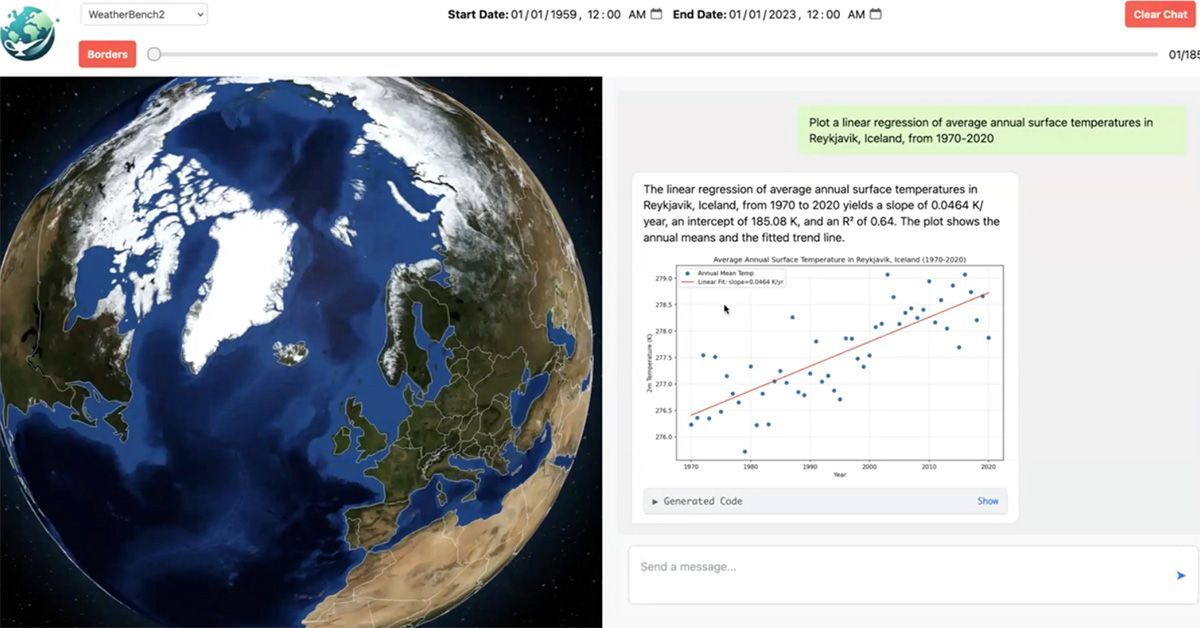Click the WeatherBench globe logo
Viewport: 1200px width, 628px height.
pyautogui.click(x=30, y=31)
